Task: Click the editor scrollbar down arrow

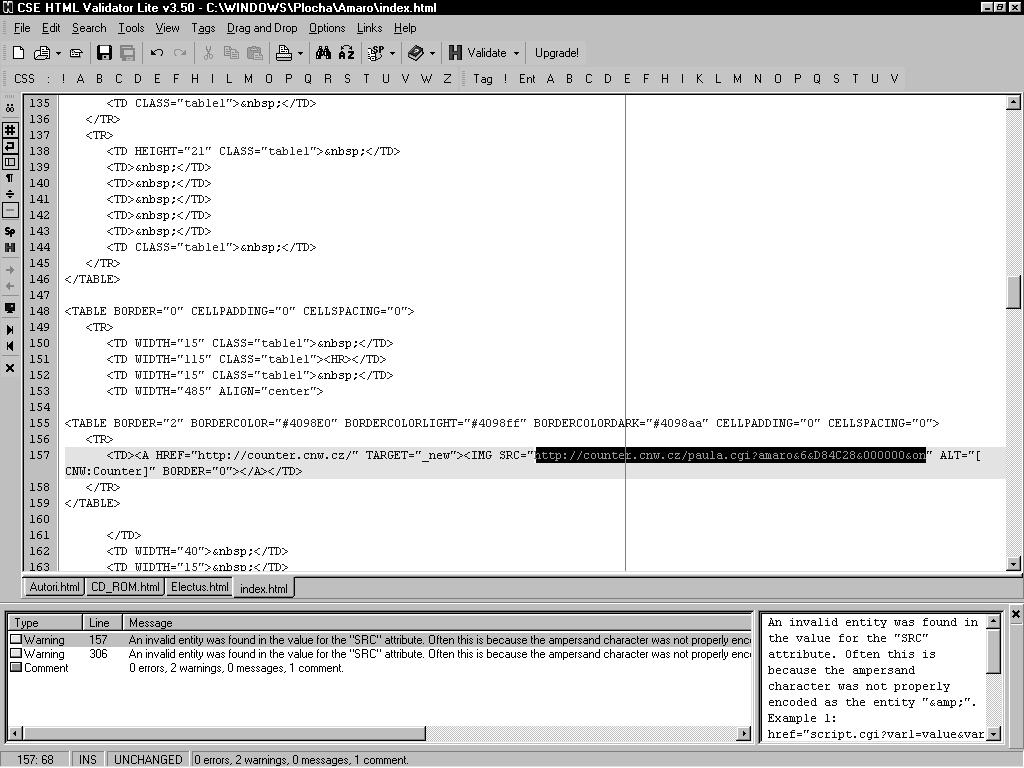Action: click(x=1013, y=564)
